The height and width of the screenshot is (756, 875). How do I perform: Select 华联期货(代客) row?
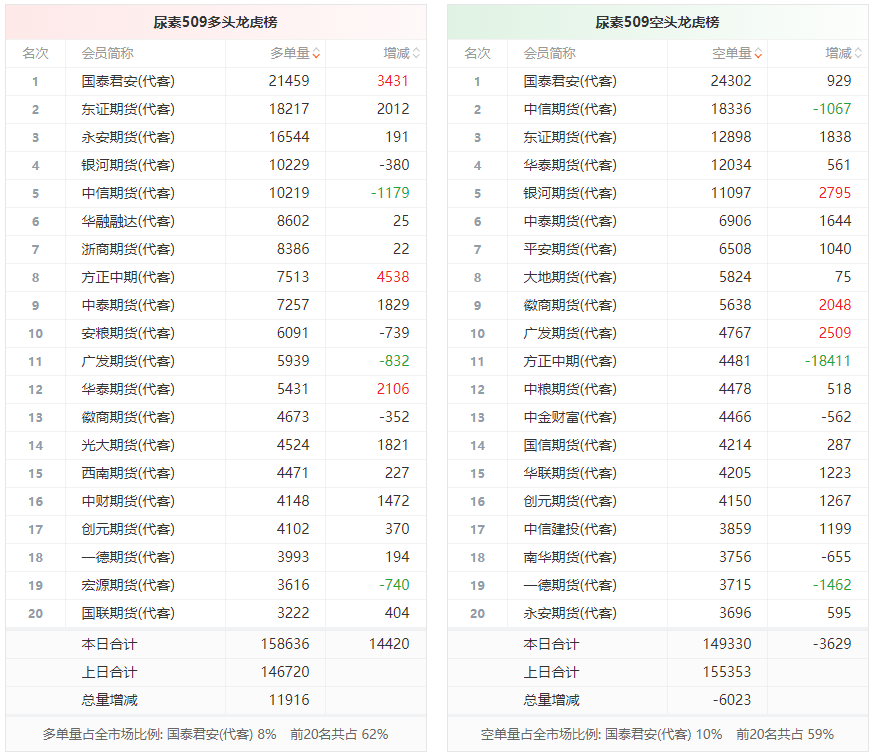[x=658, y=473]
